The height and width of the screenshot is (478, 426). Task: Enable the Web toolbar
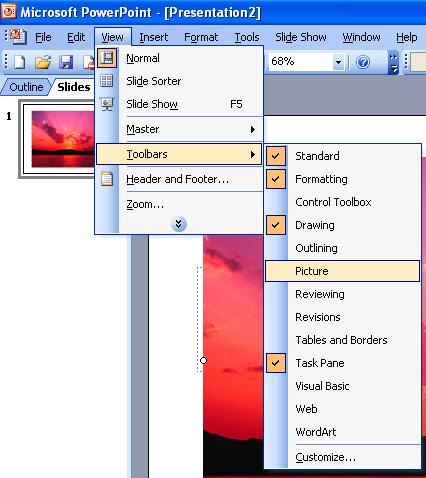[343, 409]
